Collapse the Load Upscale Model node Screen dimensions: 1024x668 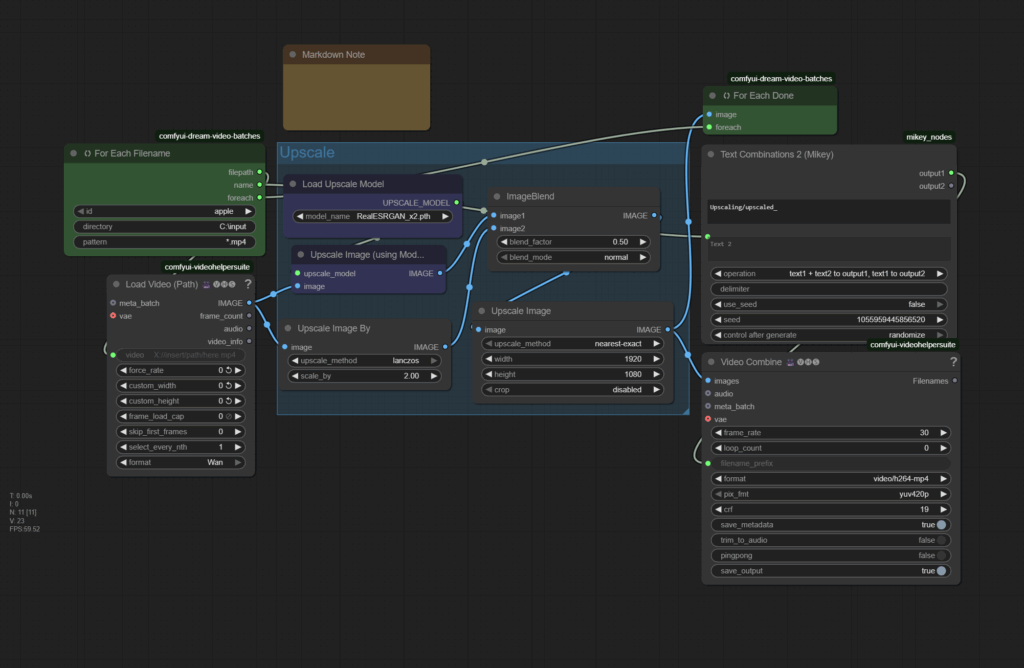click(x=293, y=184)
